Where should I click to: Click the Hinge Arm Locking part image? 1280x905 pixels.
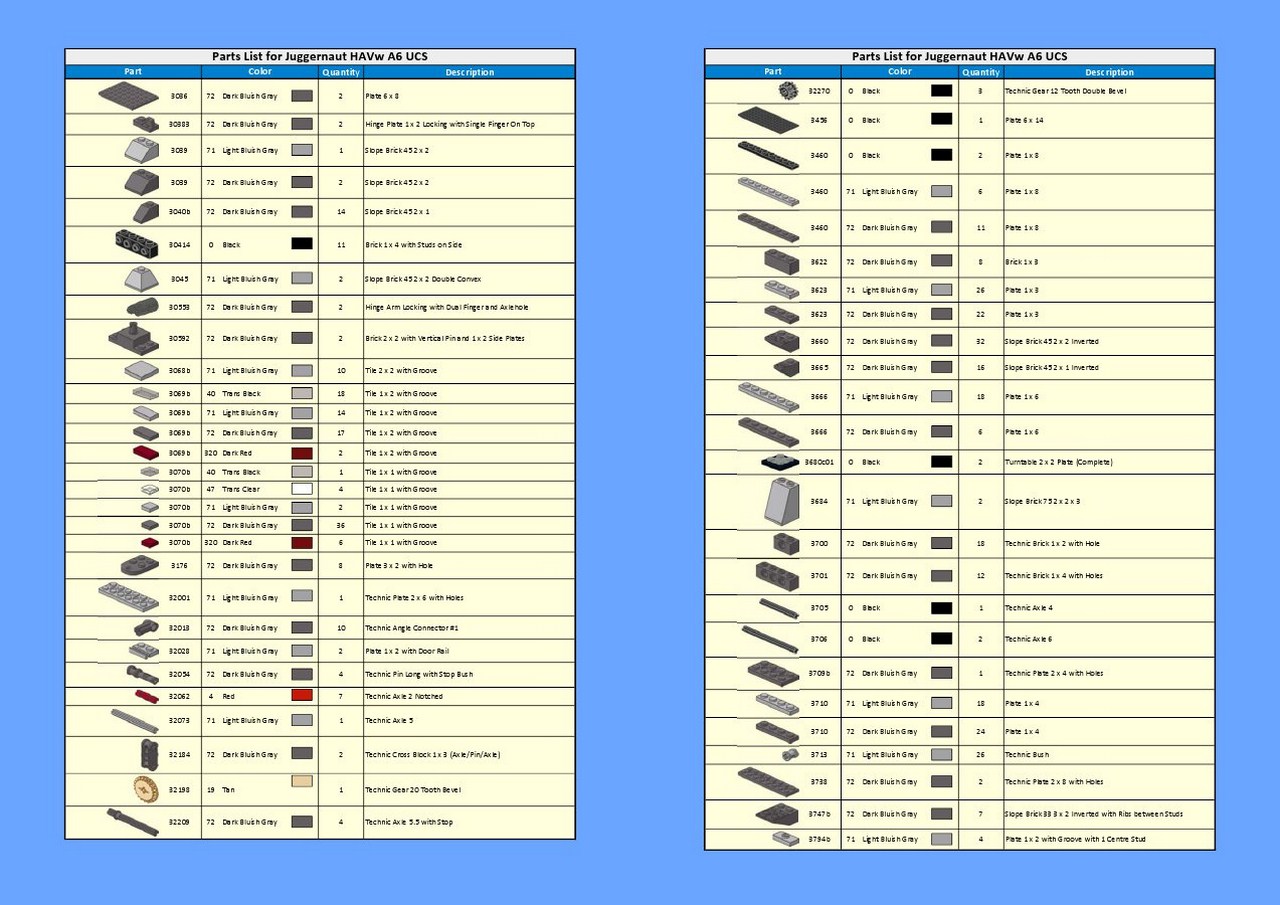click(143, 307)
